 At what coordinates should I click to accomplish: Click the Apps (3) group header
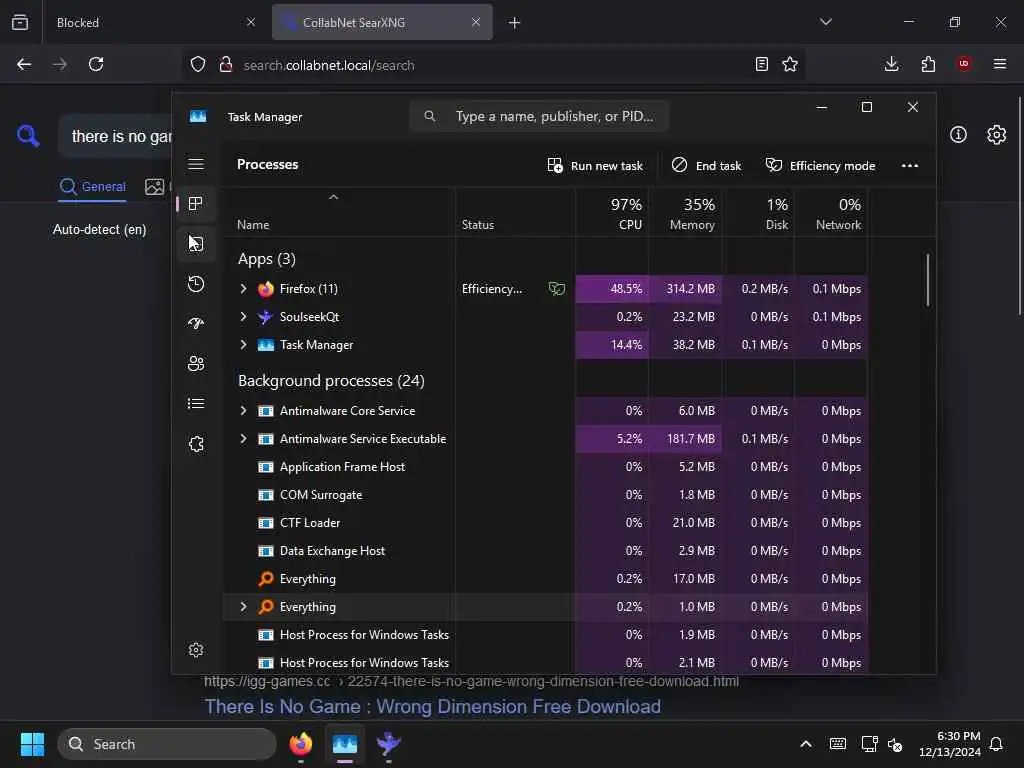(266, 259)
